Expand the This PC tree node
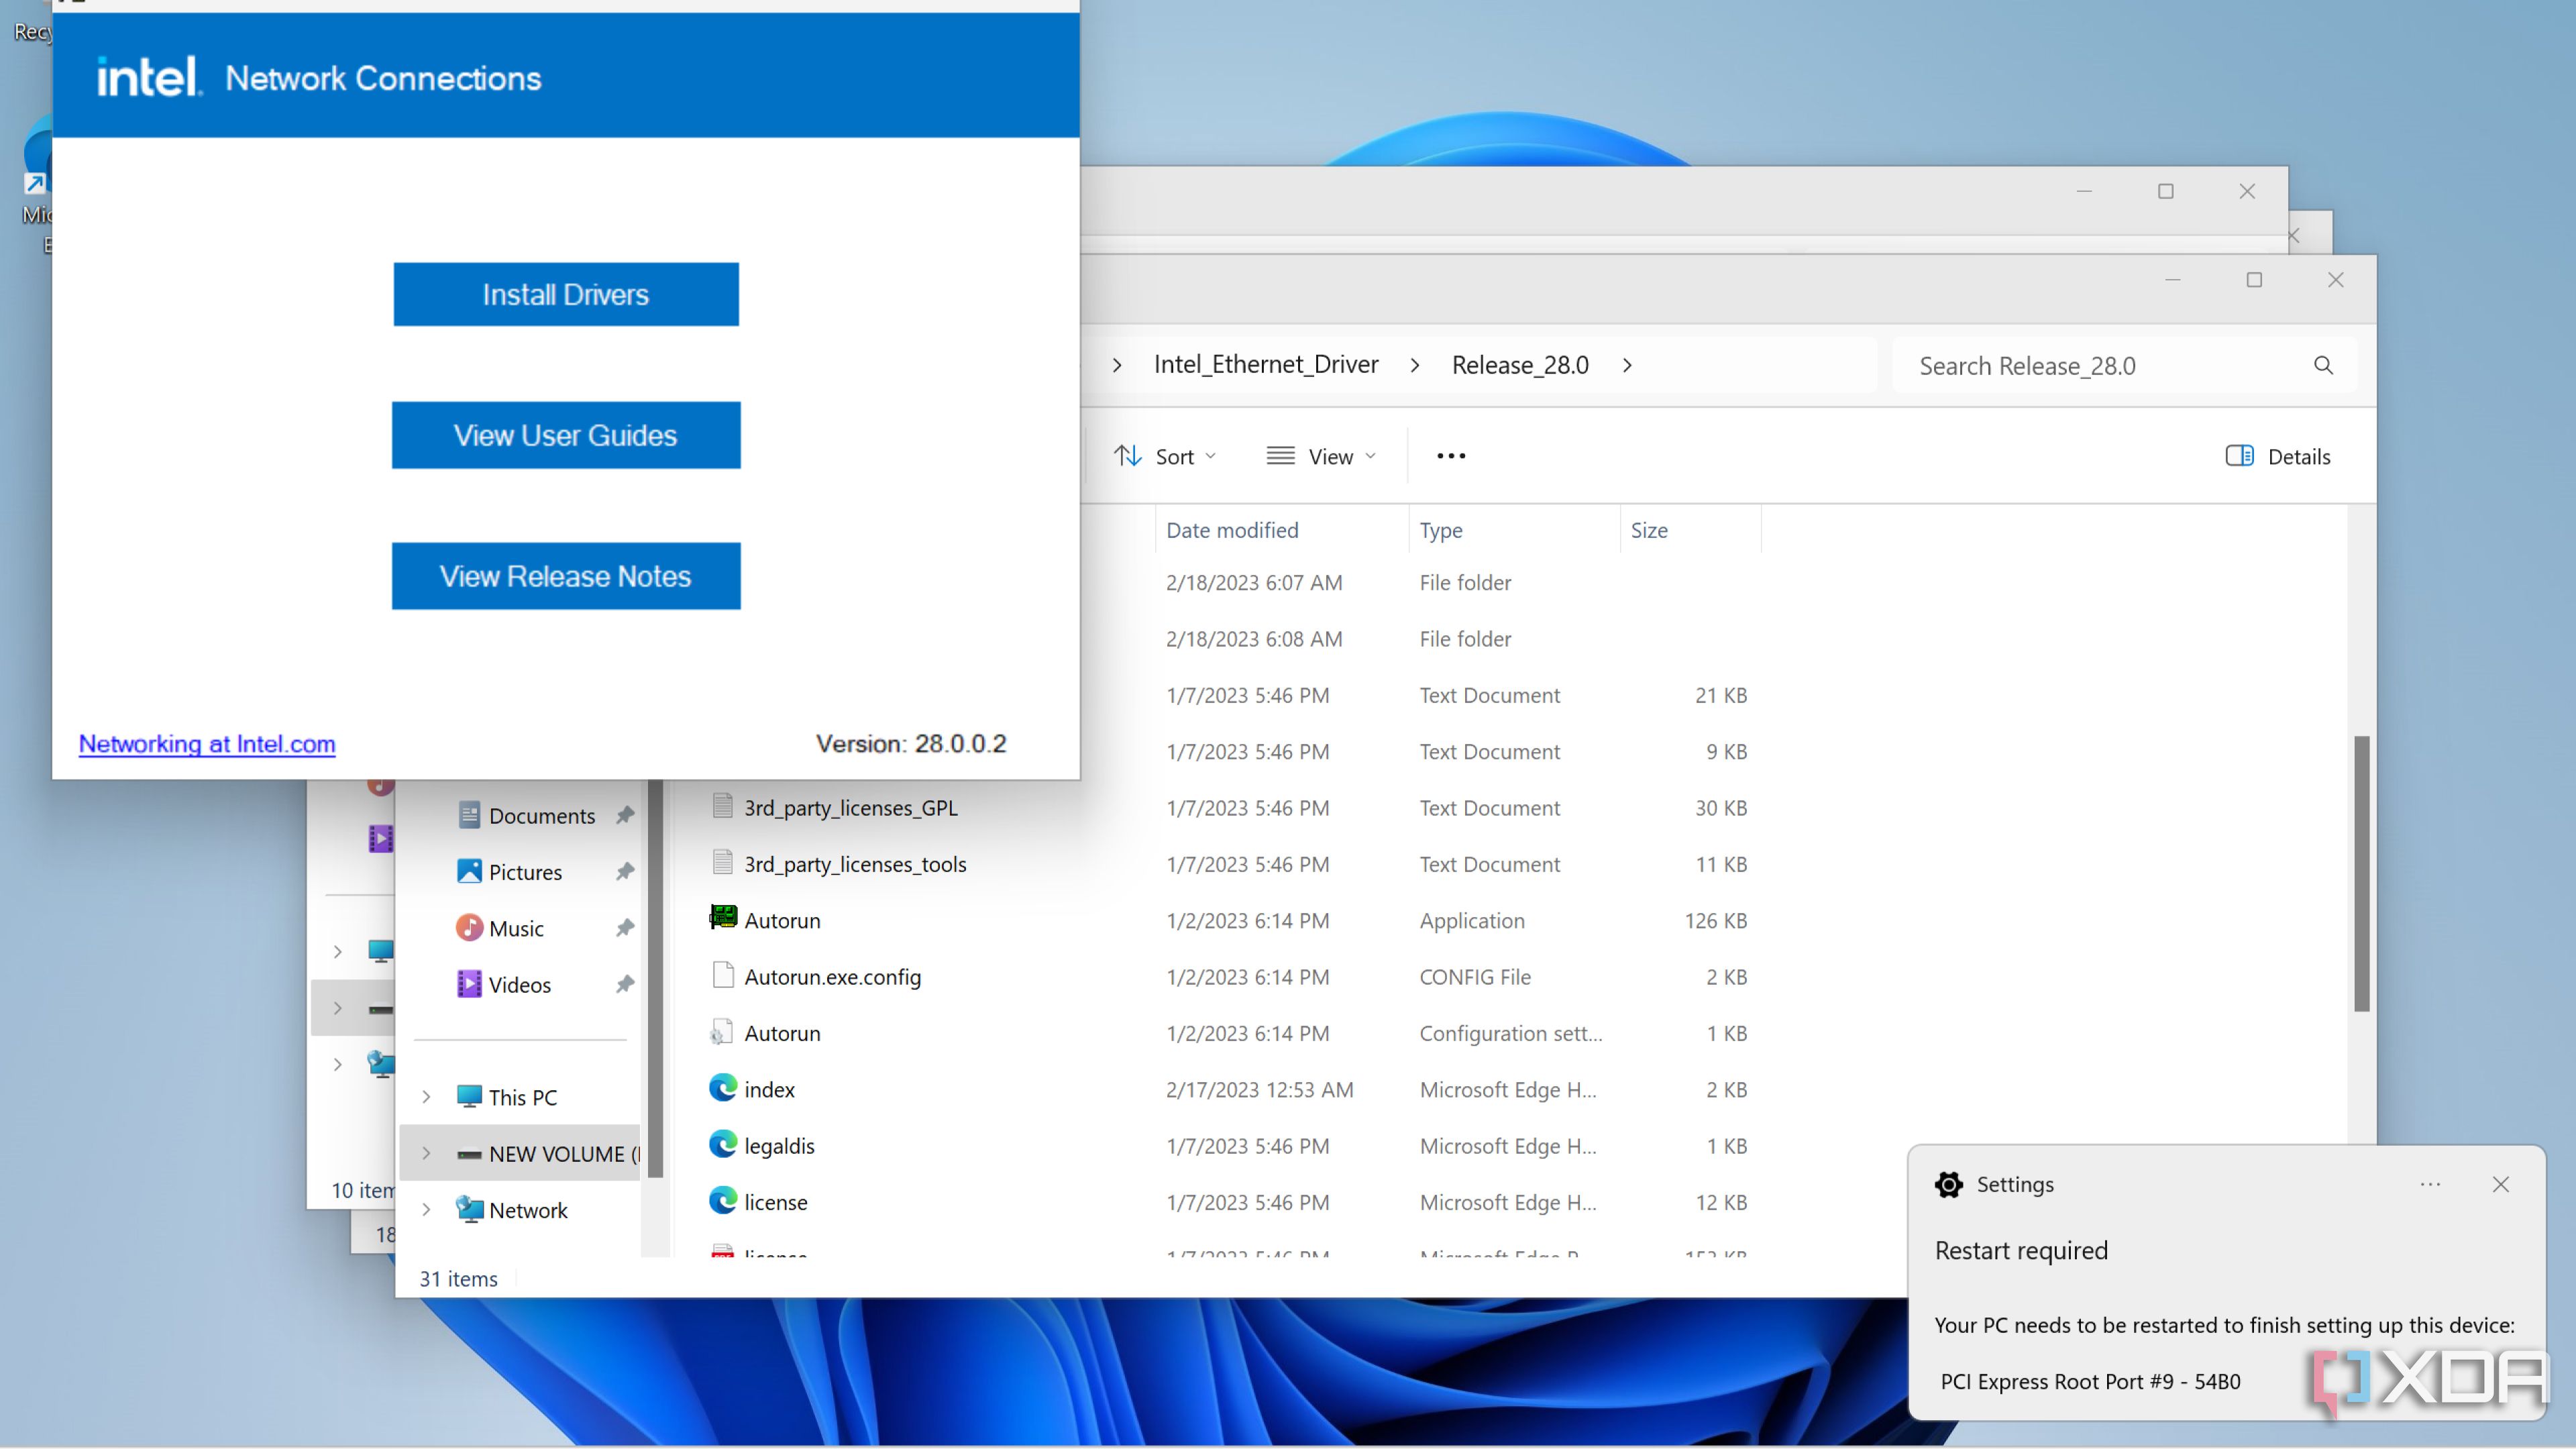 click(x=427, y=1097)
